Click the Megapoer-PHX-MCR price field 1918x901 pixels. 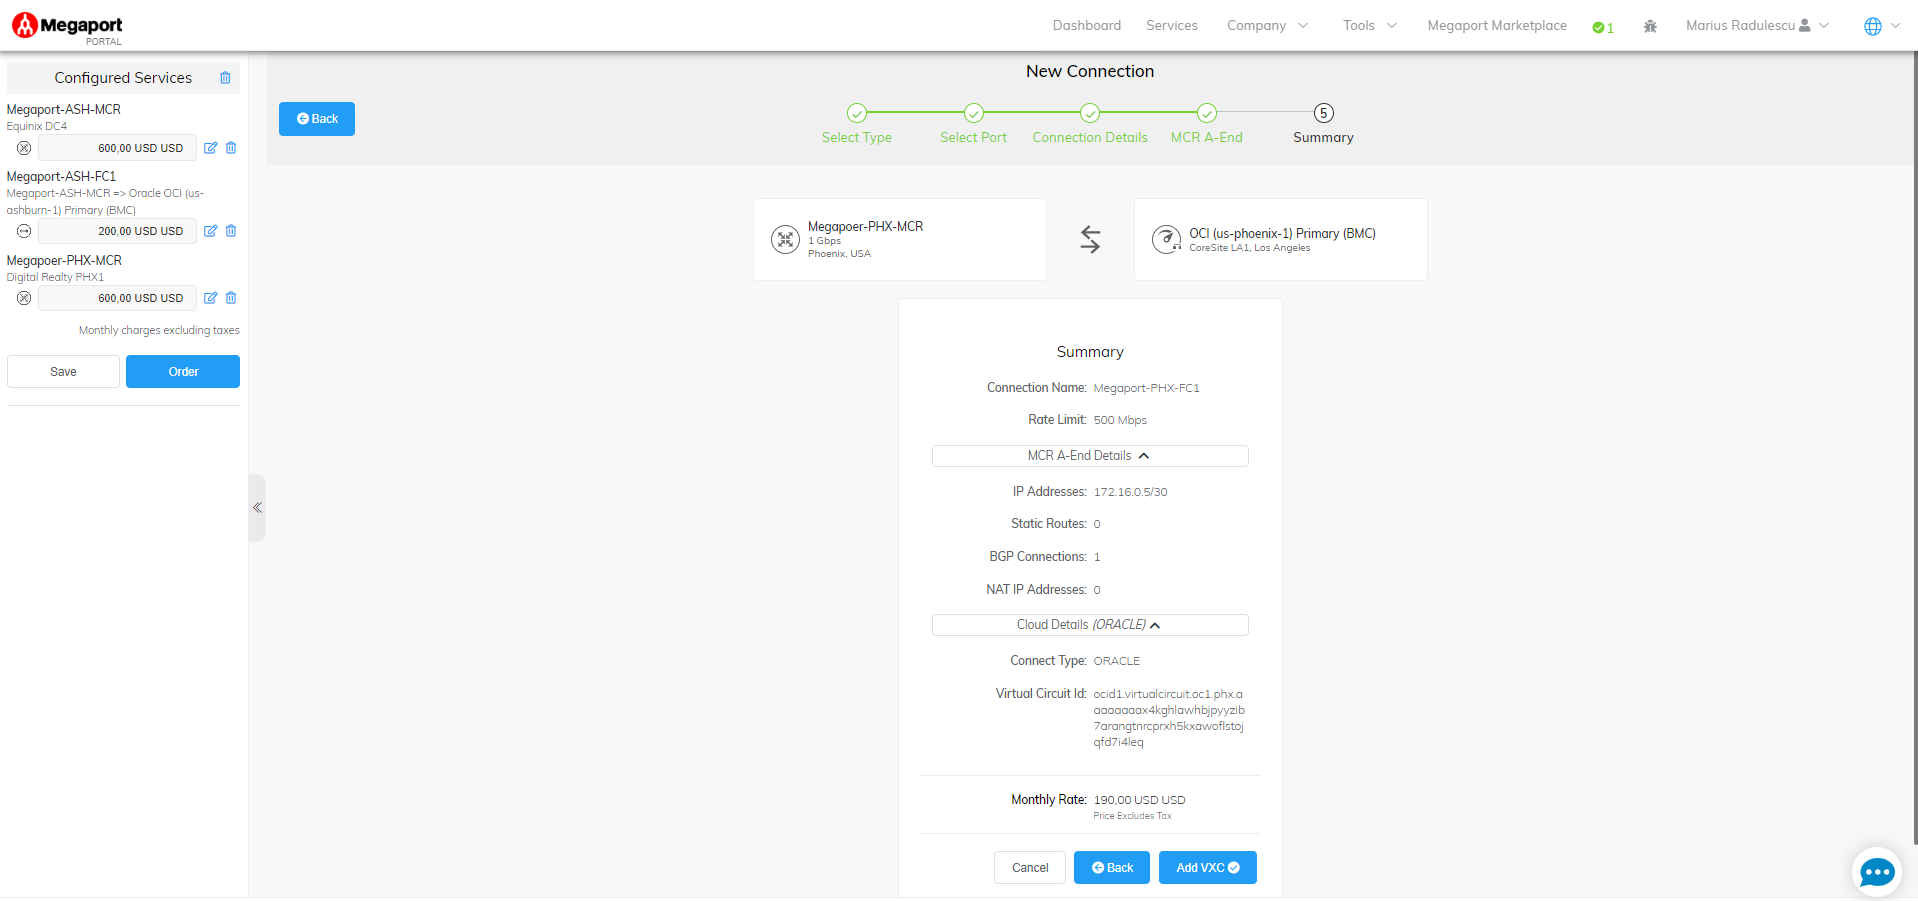pos(117,298)
